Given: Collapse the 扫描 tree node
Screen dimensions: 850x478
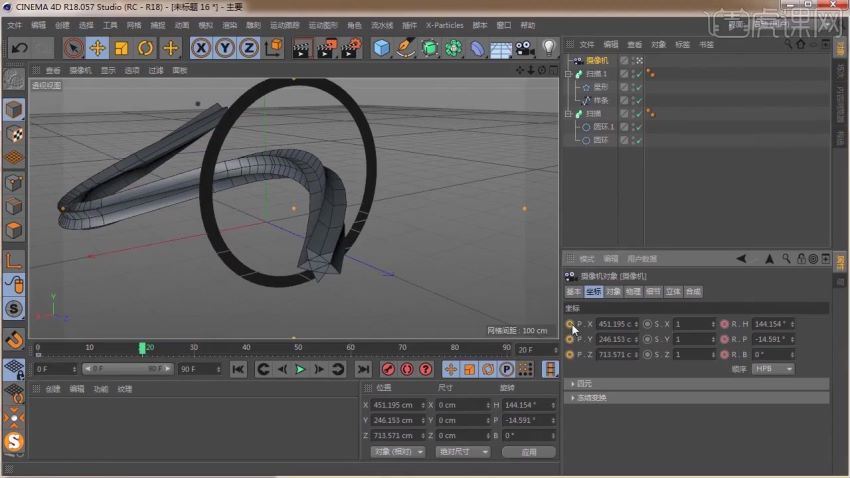Looking at the screenshot, I should [x=568, y=114].
